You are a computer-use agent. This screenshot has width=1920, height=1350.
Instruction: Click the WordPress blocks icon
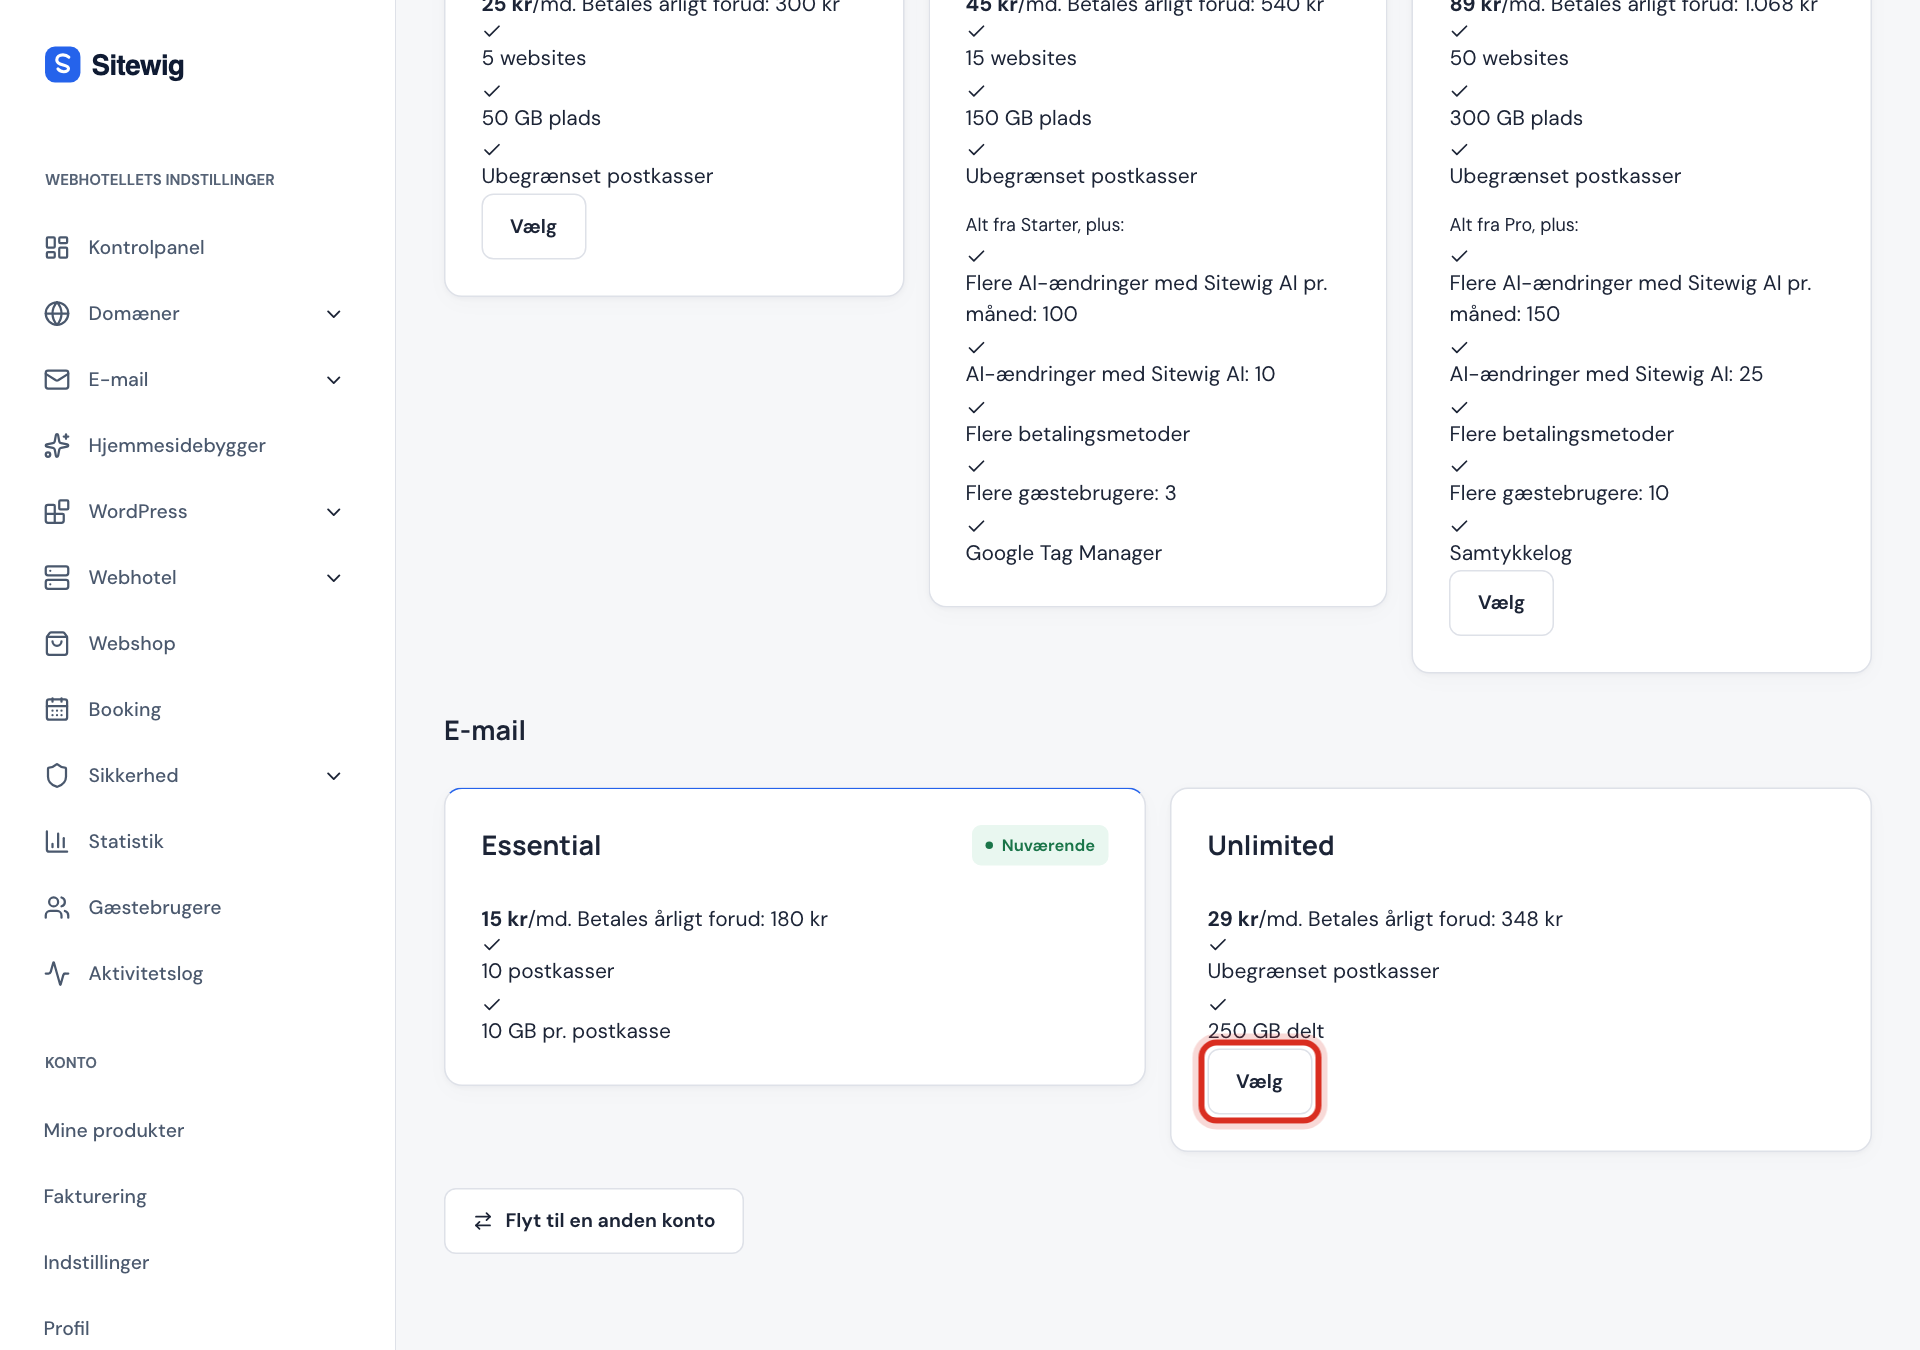pos(57,512)
